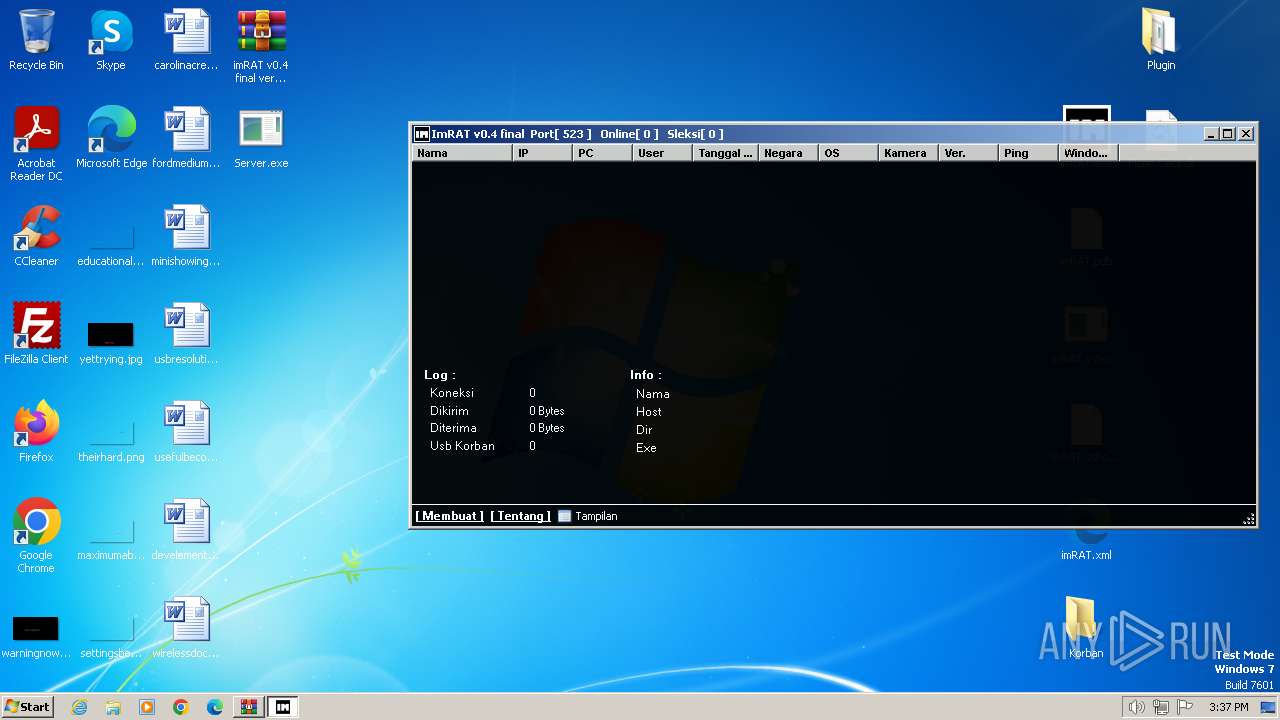Click the Dikirim log label

[449, 411]
